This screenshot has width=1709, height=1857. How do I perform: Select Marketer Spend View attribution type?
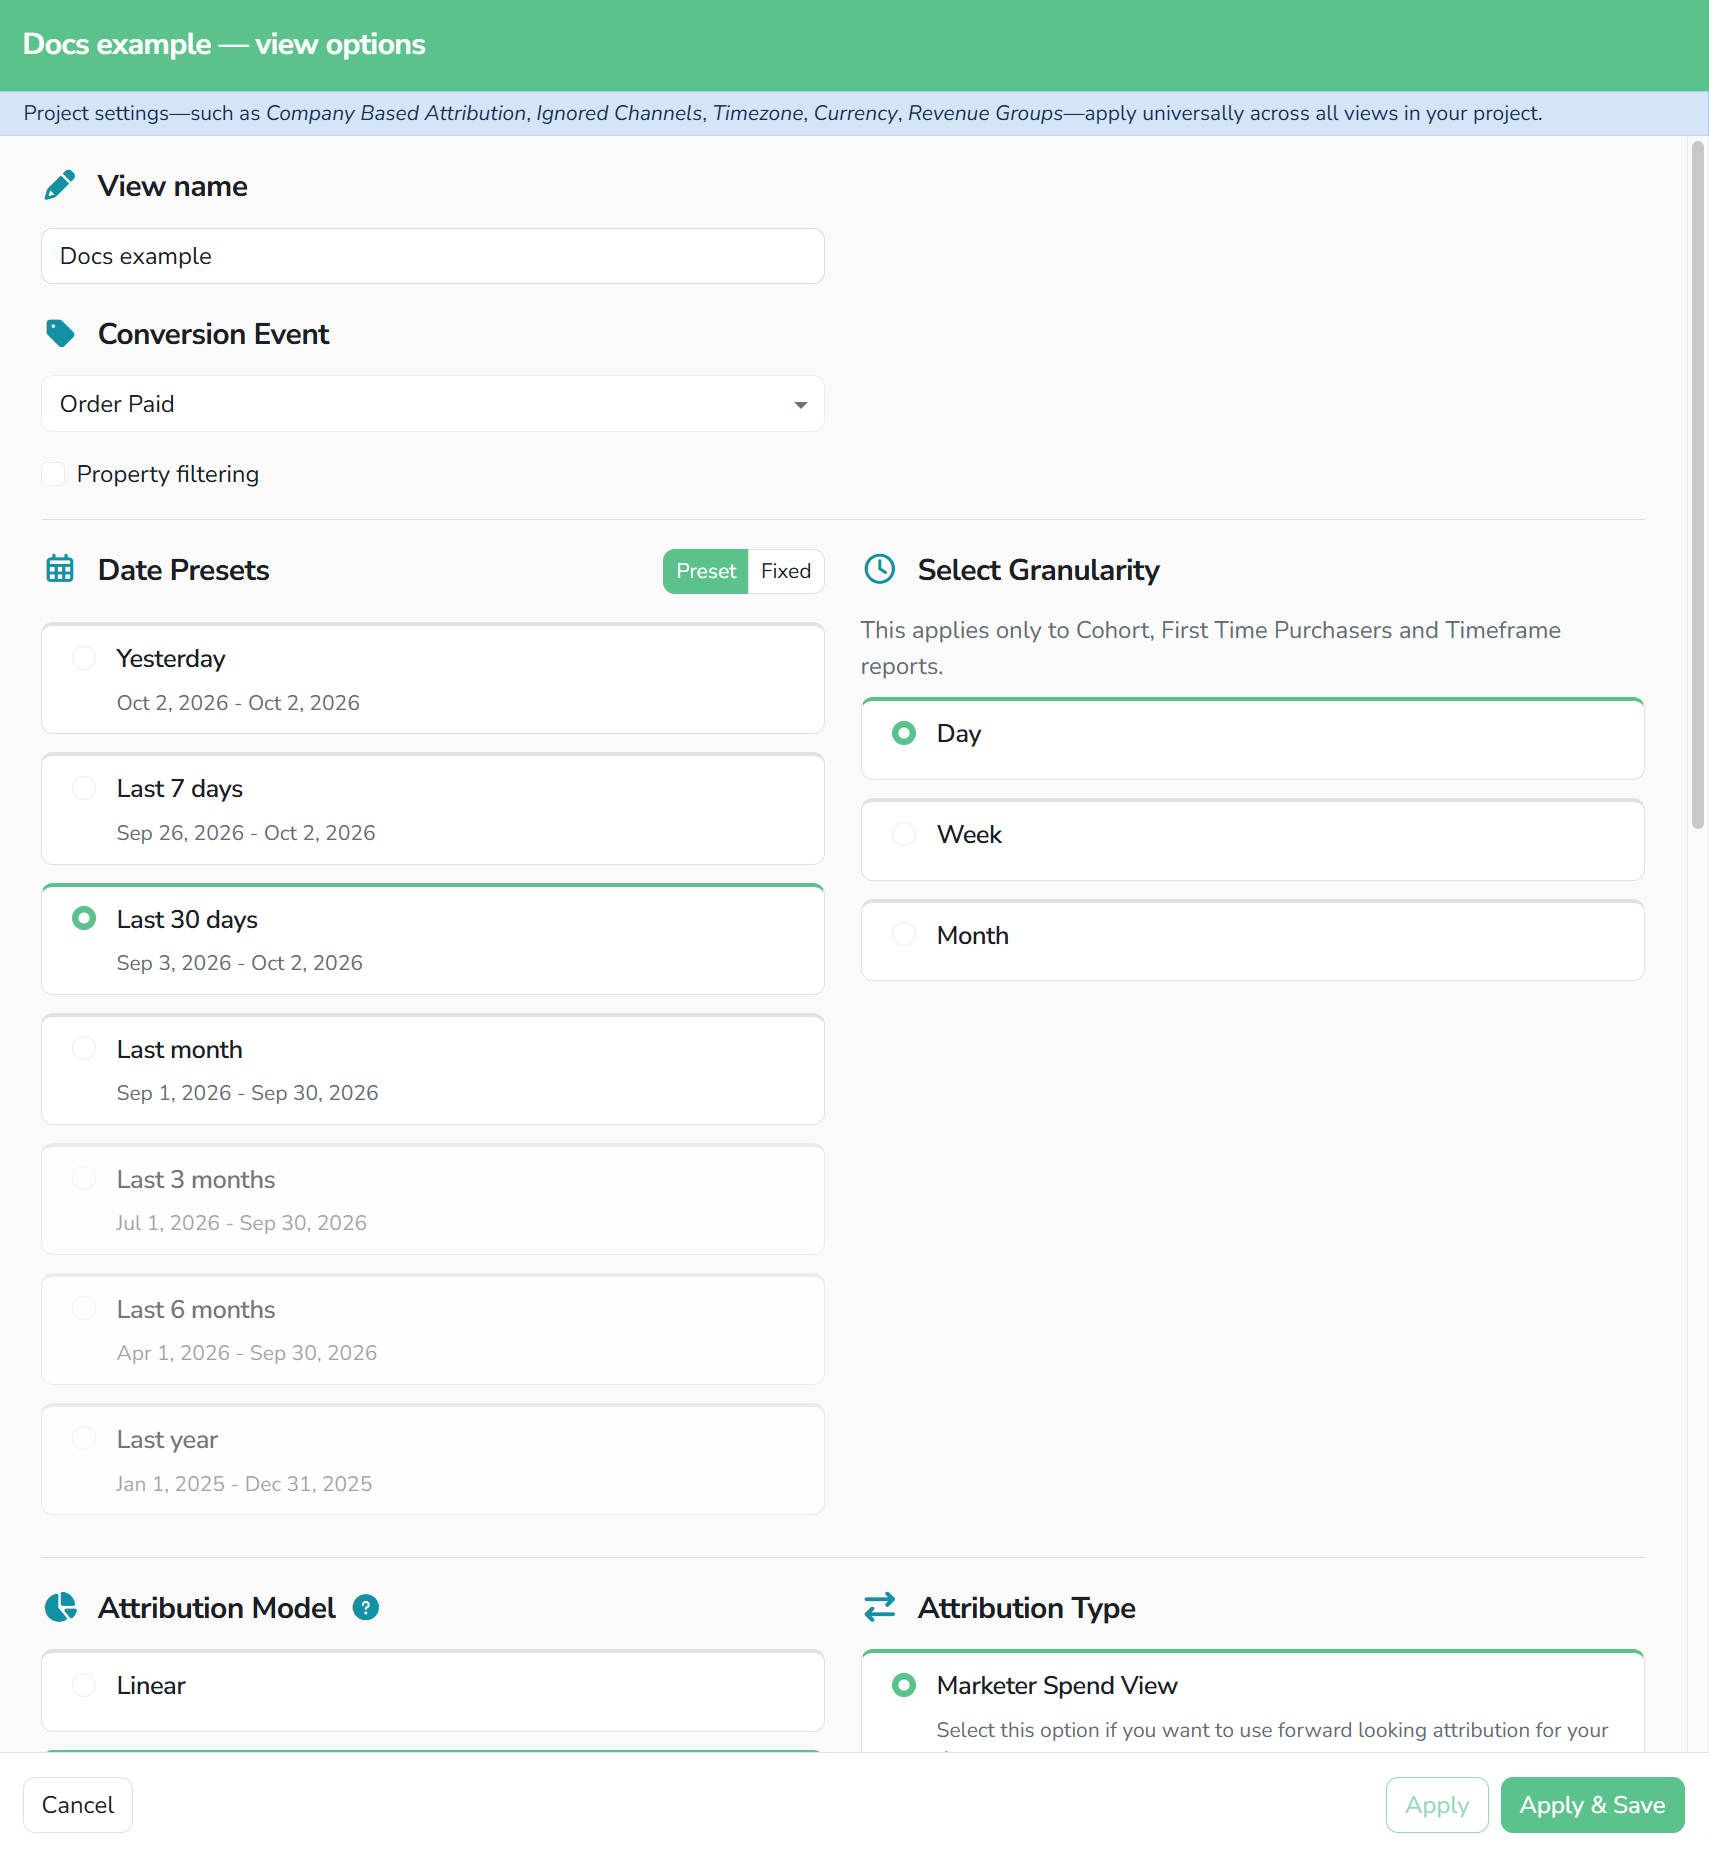click(x=1252, y=1701)
